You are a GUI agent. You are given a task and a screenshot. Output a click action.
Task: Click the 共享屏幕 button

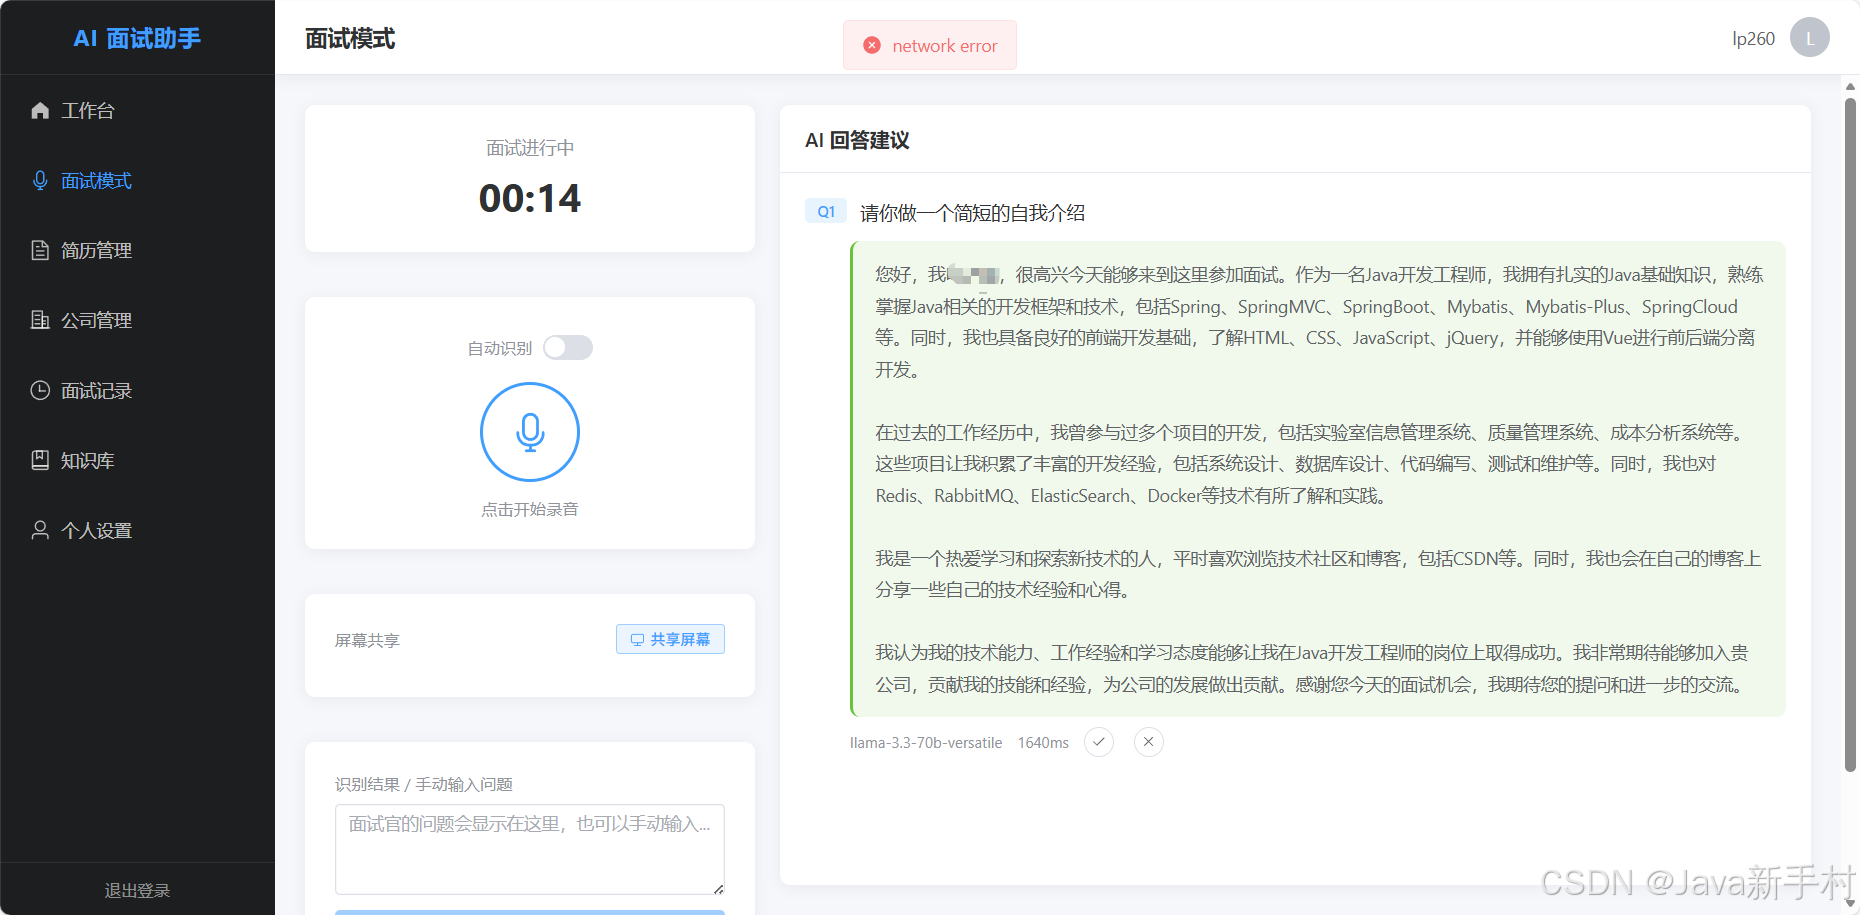point(670,639)
